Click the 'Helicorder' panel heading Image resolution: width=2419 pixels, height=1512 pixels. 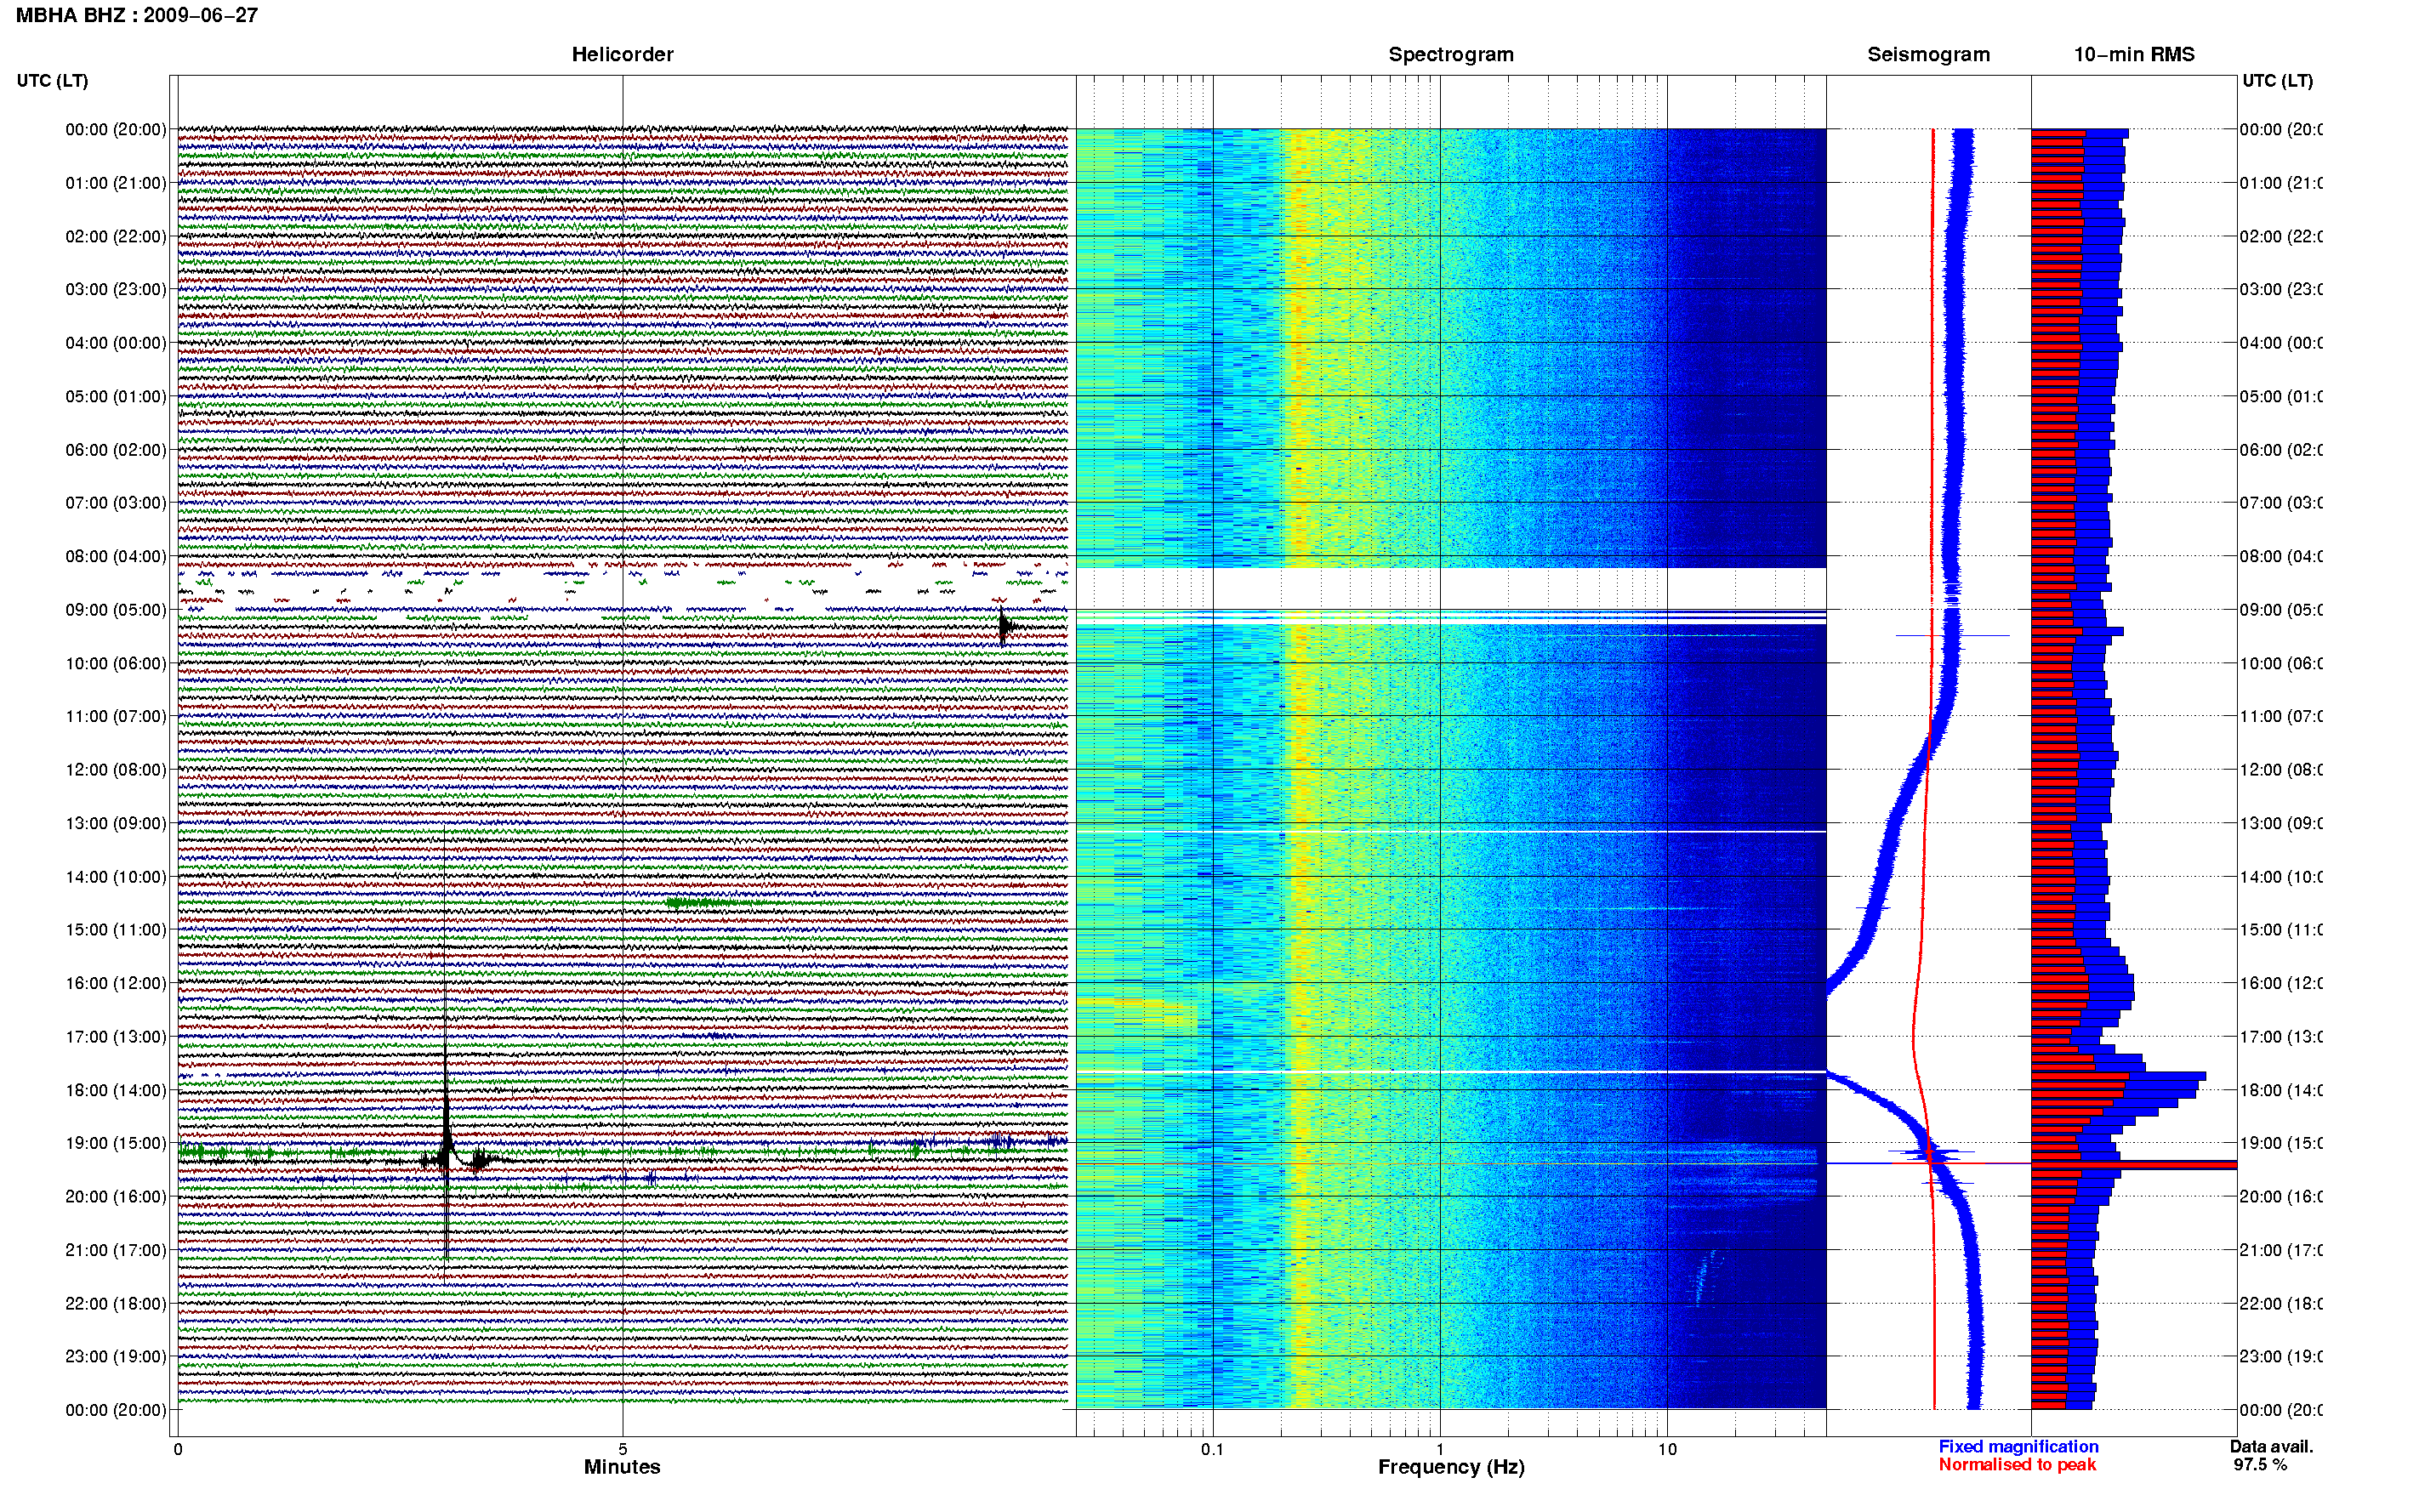622,54
